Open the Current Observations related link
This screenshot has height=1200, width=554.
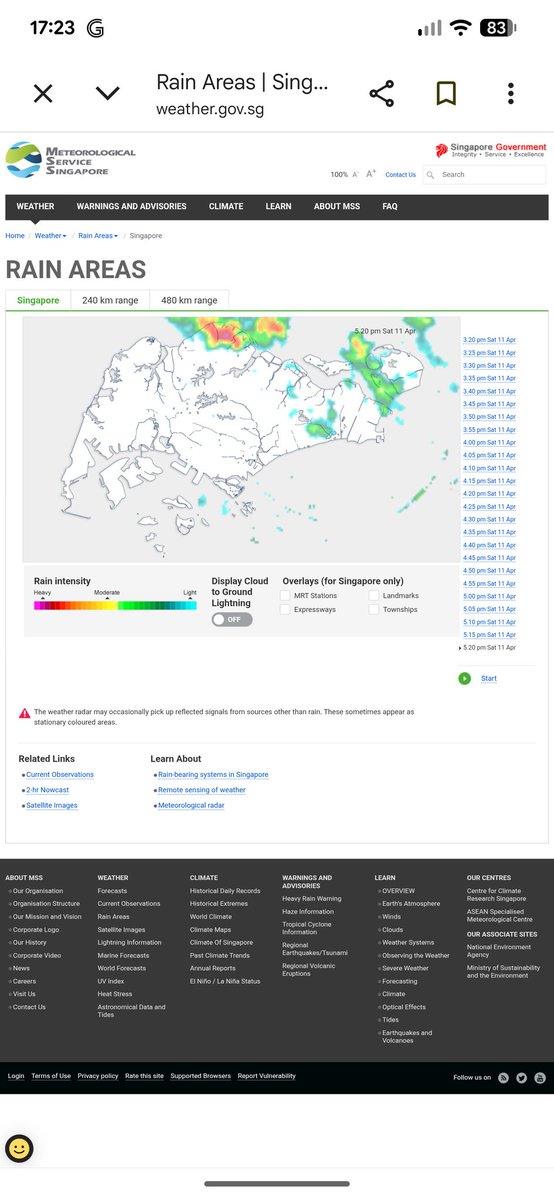pyautogui.click(x=60, y=775)
